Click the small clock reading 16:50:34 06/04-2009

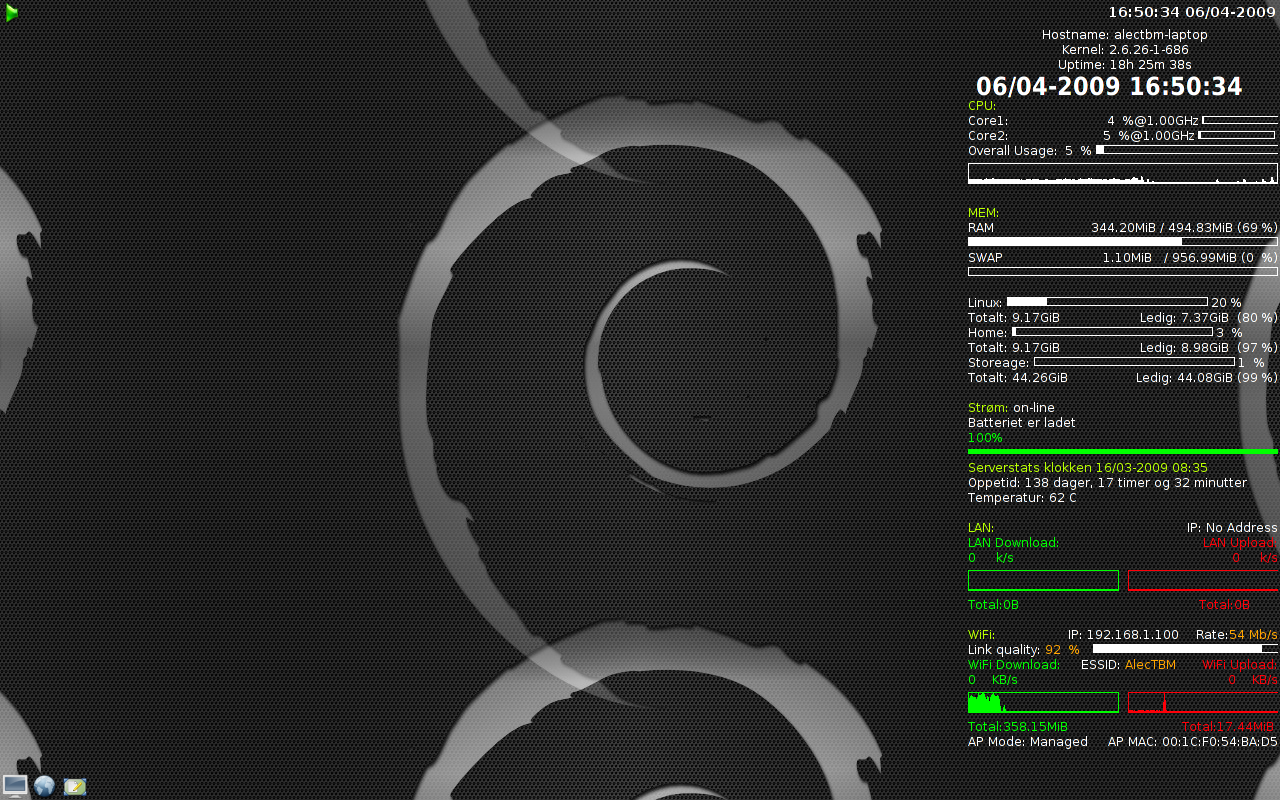(1192, 12)
